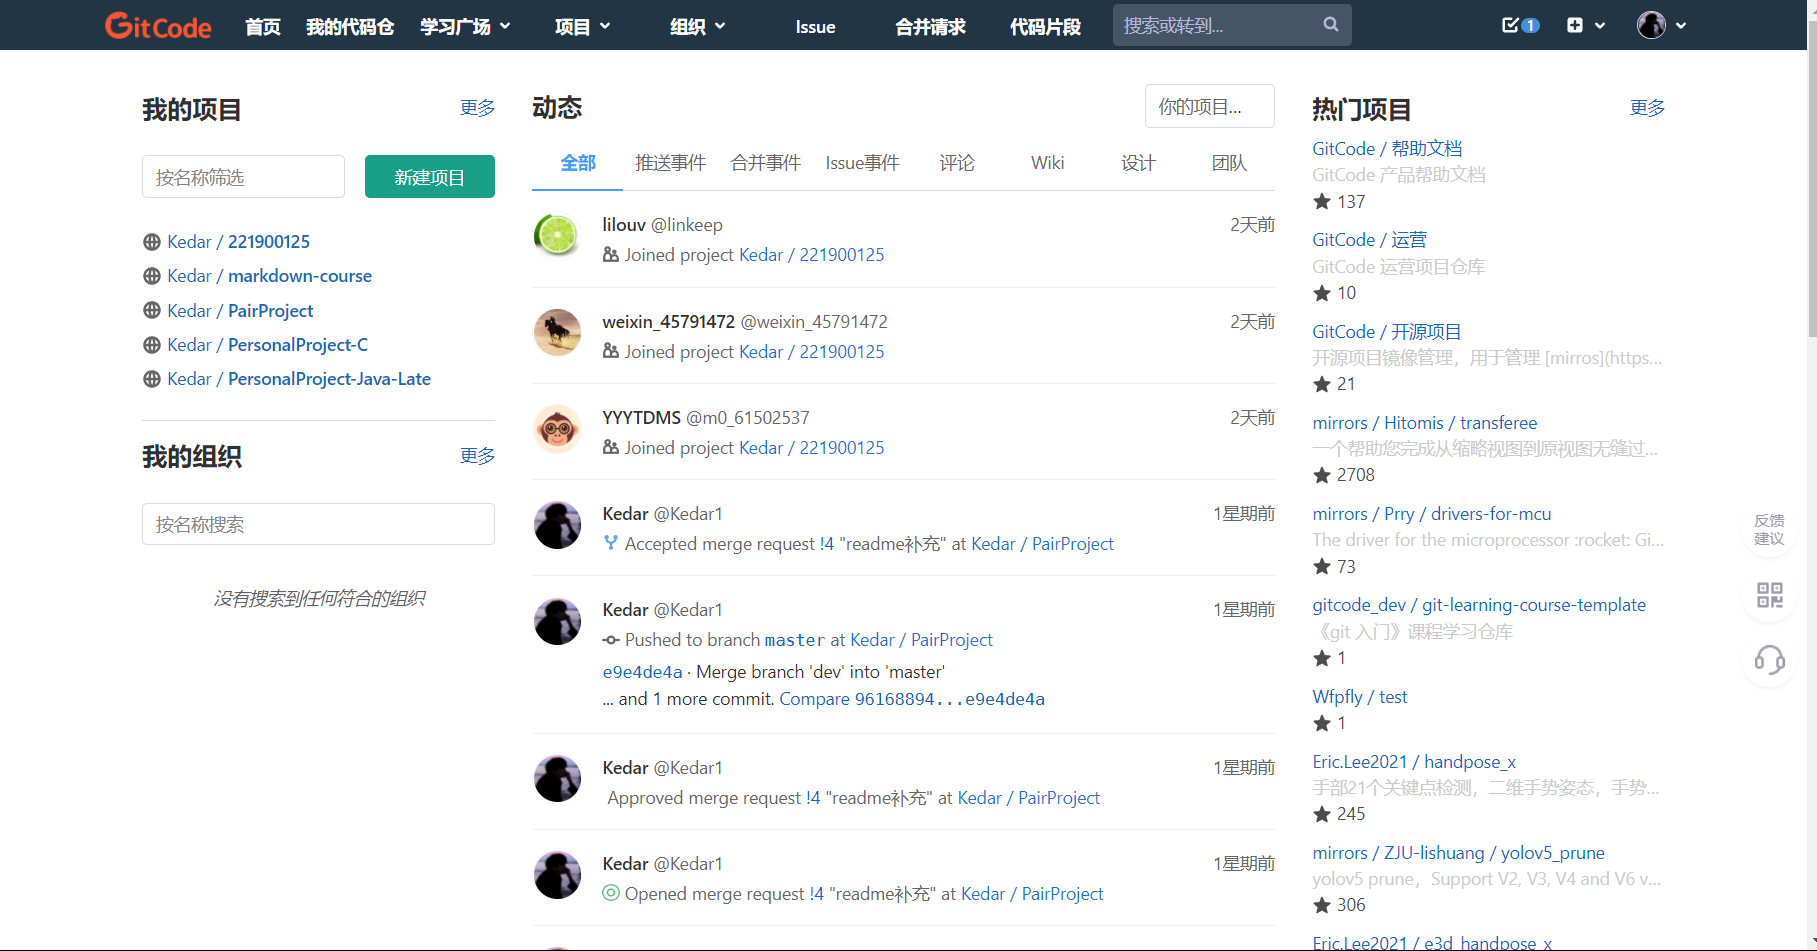Click the GitCode logo
Image resolution: width=1817 pixels, height=951 pixels.
pyautogui.click(x=158, y=26)
